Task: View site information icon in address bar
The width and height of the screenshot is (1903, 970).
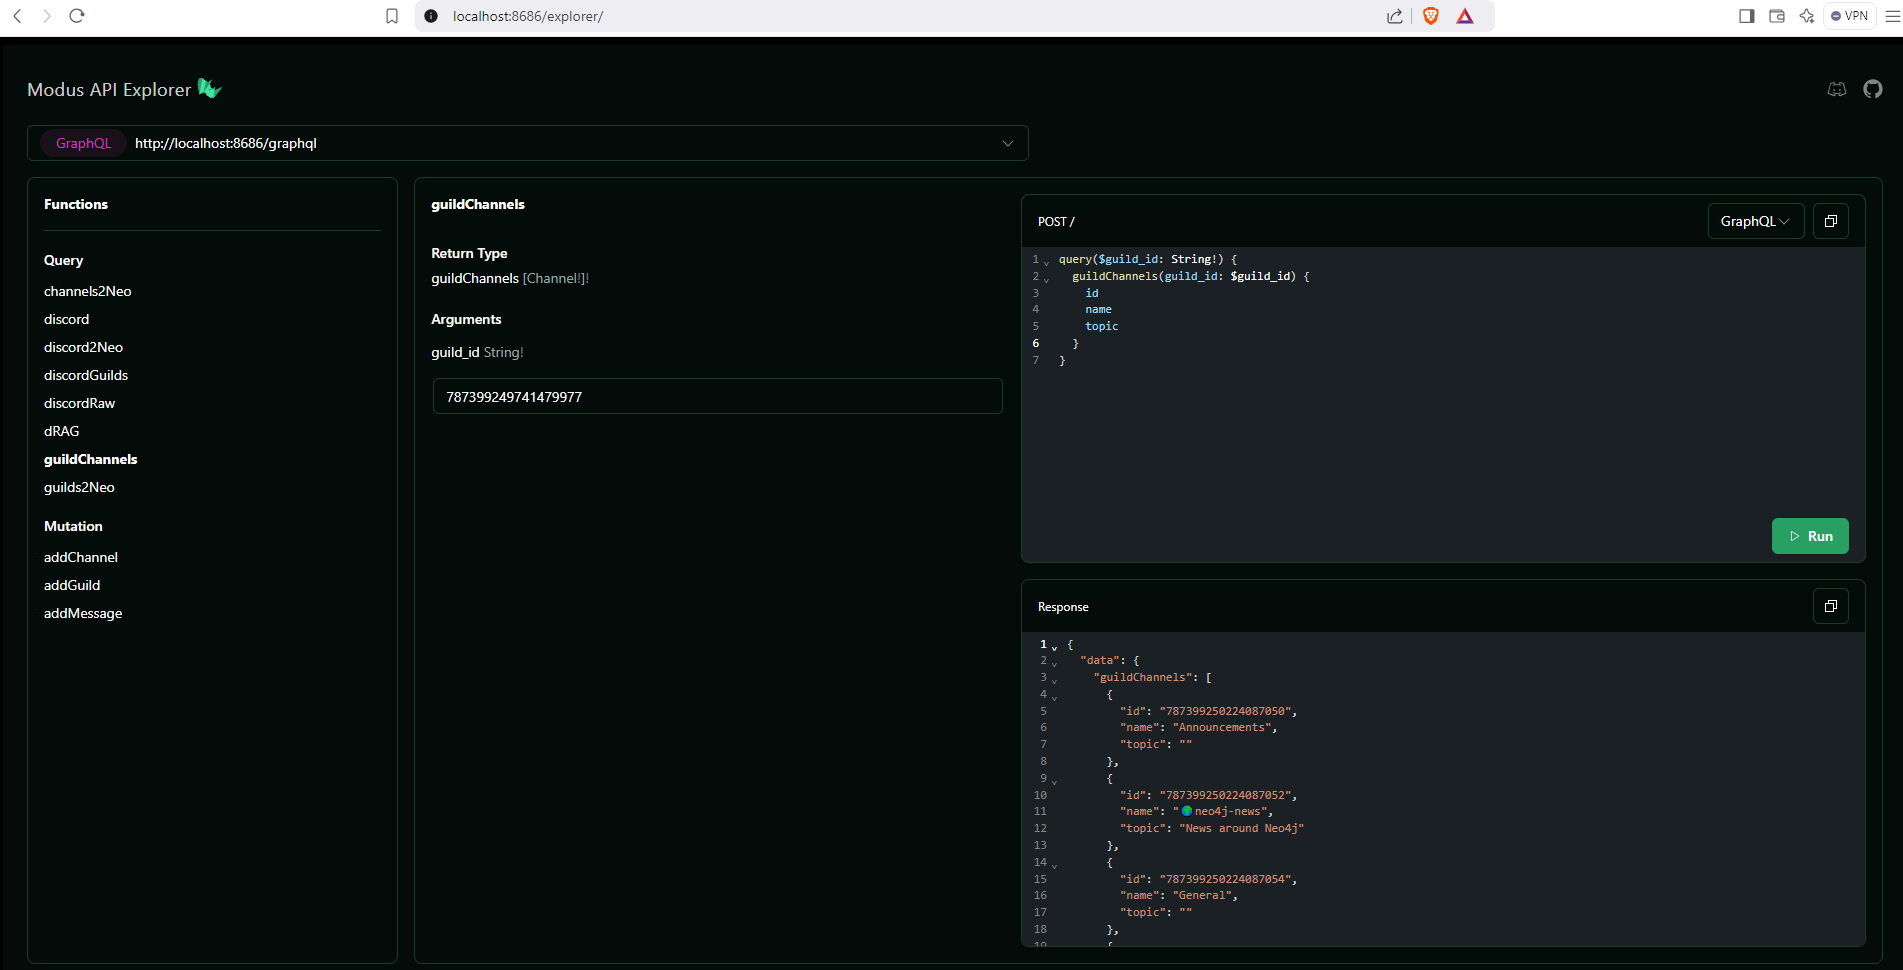Action: click(431, 16)
